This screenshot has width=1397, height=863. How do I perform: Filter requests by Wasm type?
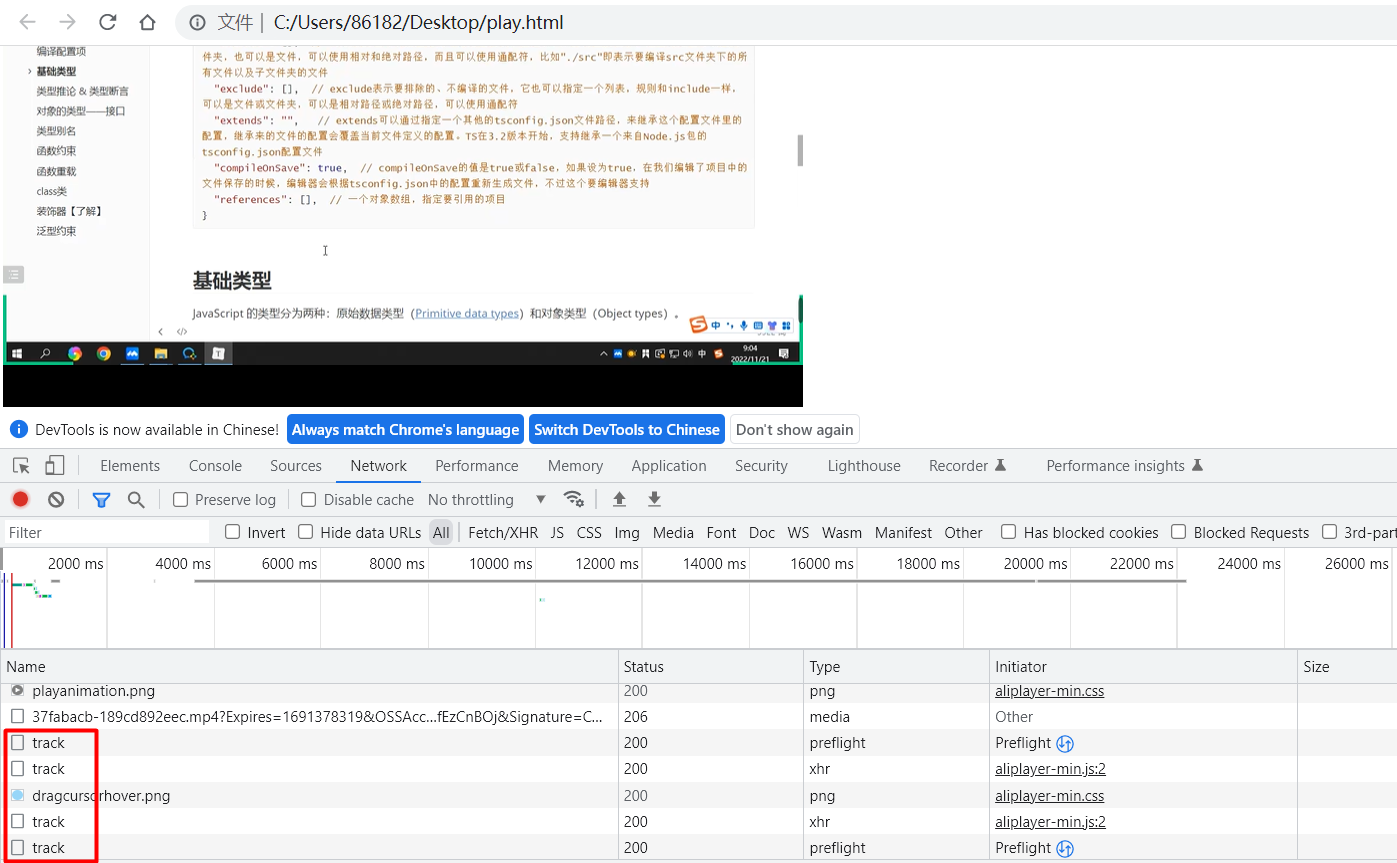click(x=842, y=532)
